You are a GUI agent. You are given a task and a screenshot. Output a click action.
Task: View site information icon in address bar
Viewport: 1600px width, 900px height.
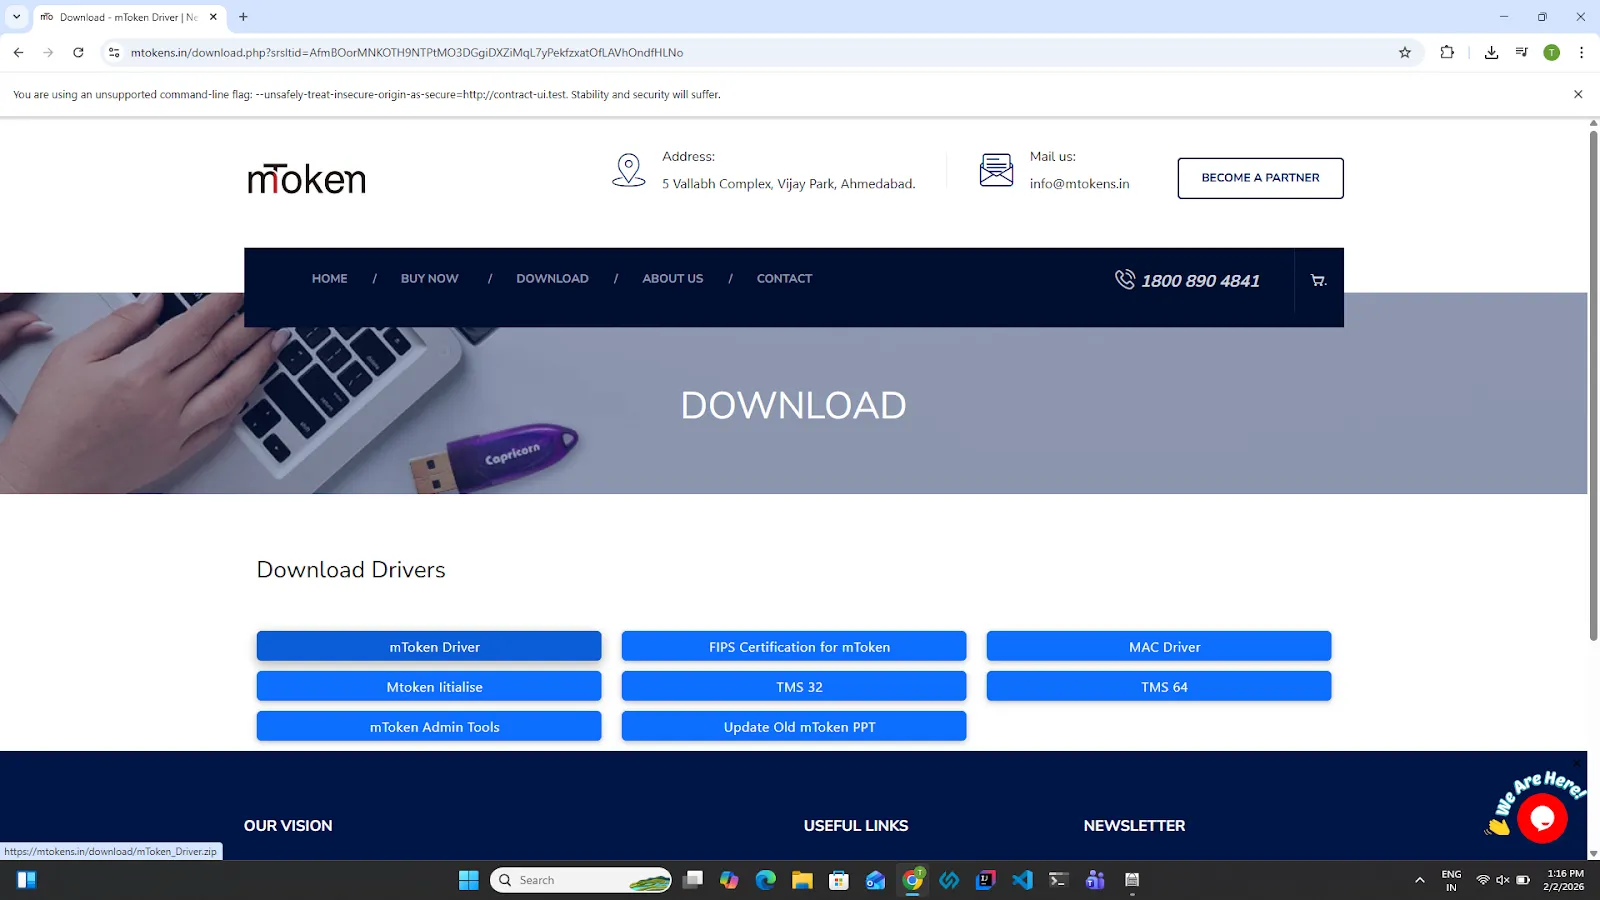[114, 53]
